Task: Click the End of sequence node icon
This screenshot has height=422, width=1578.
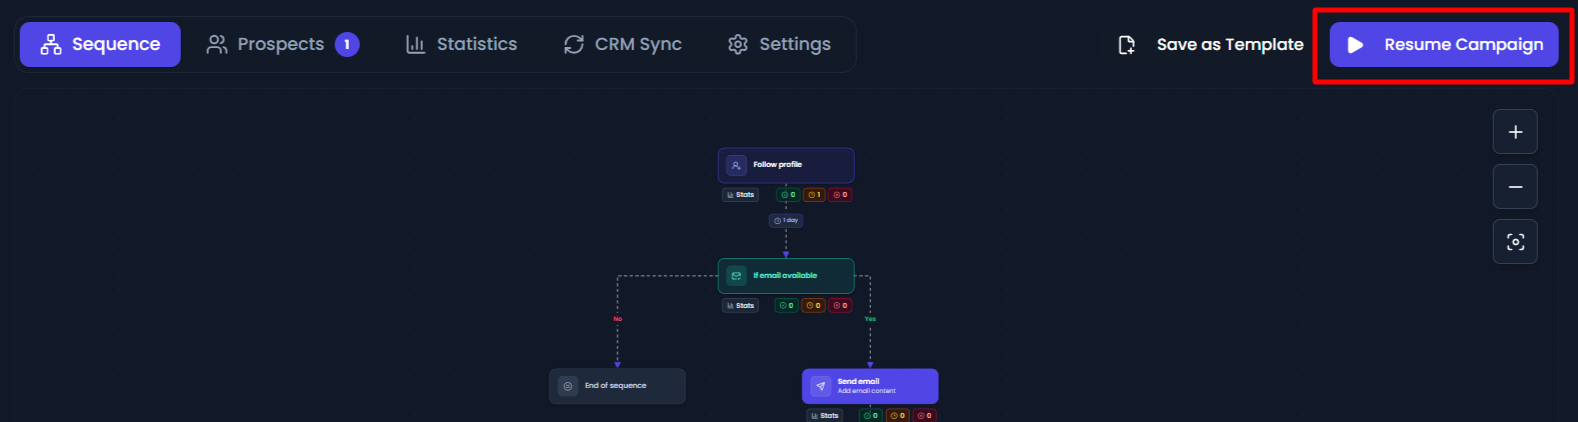Action: [x=568, y=386]
